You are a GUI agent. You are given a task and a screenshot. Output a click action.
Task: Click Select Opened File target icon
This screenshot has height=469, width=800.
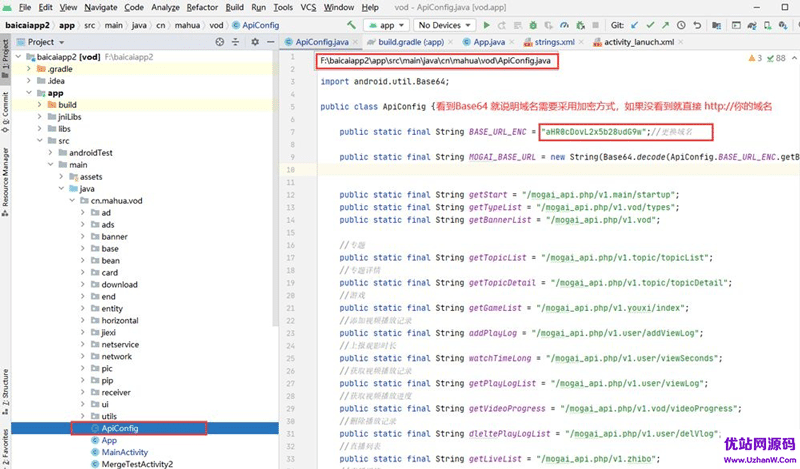coord(219,42)
